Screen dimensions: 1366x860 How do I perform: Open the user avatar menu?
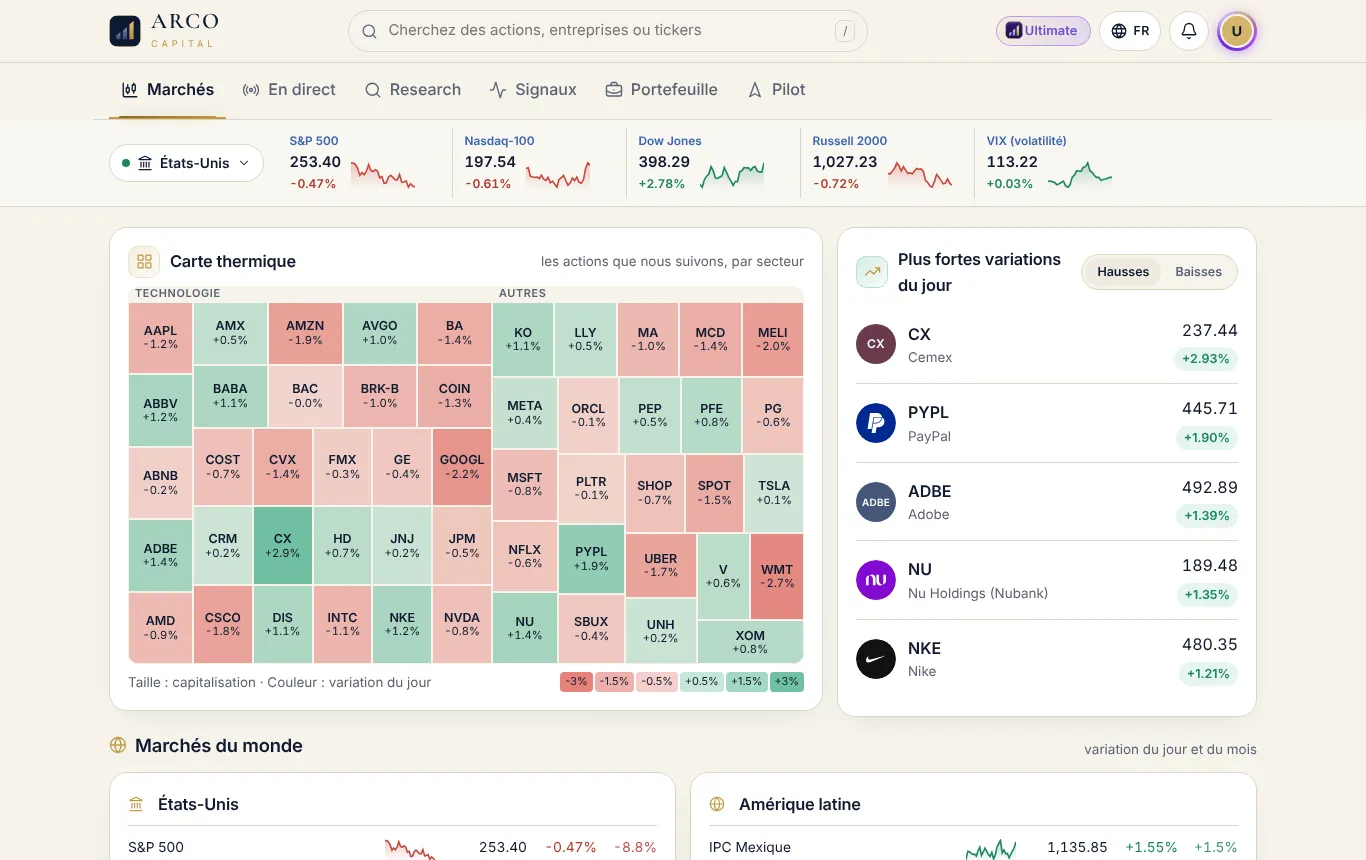[x=1237, y=31]
